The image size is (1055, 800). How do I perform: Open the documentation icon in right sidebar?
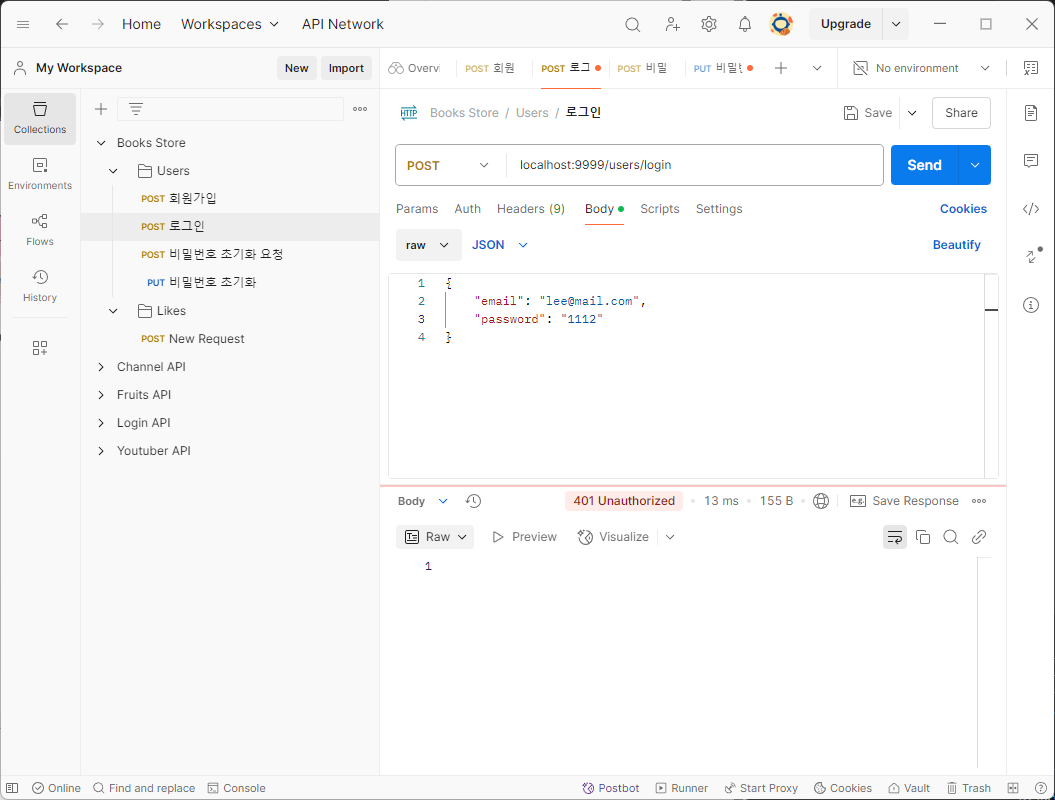(1031, 112)
